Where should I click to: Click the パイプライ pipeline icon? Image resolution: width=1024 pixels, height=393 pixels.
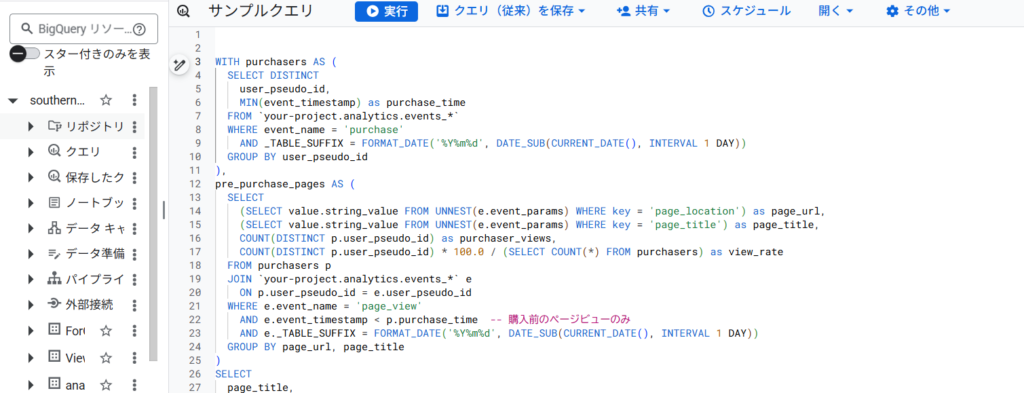[55, 279]
